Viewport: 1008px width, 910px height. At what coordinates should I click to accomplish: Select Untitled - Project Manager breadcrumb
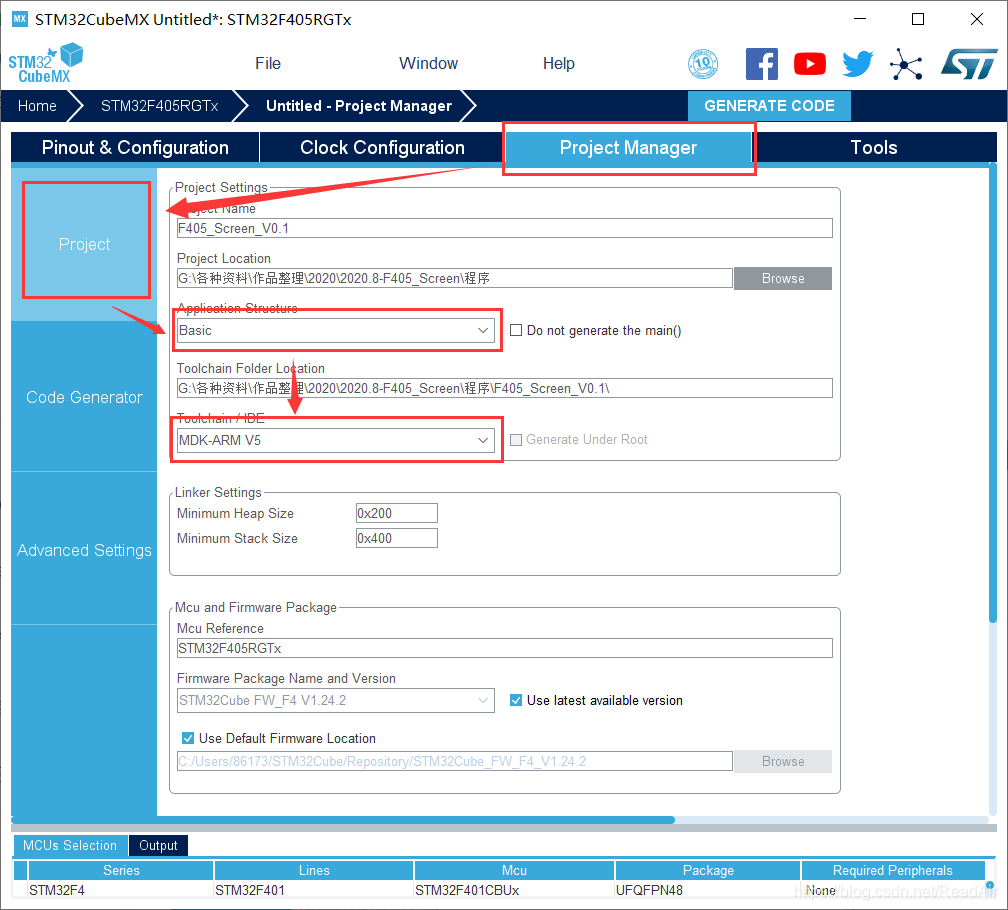(x=359, y=106)
